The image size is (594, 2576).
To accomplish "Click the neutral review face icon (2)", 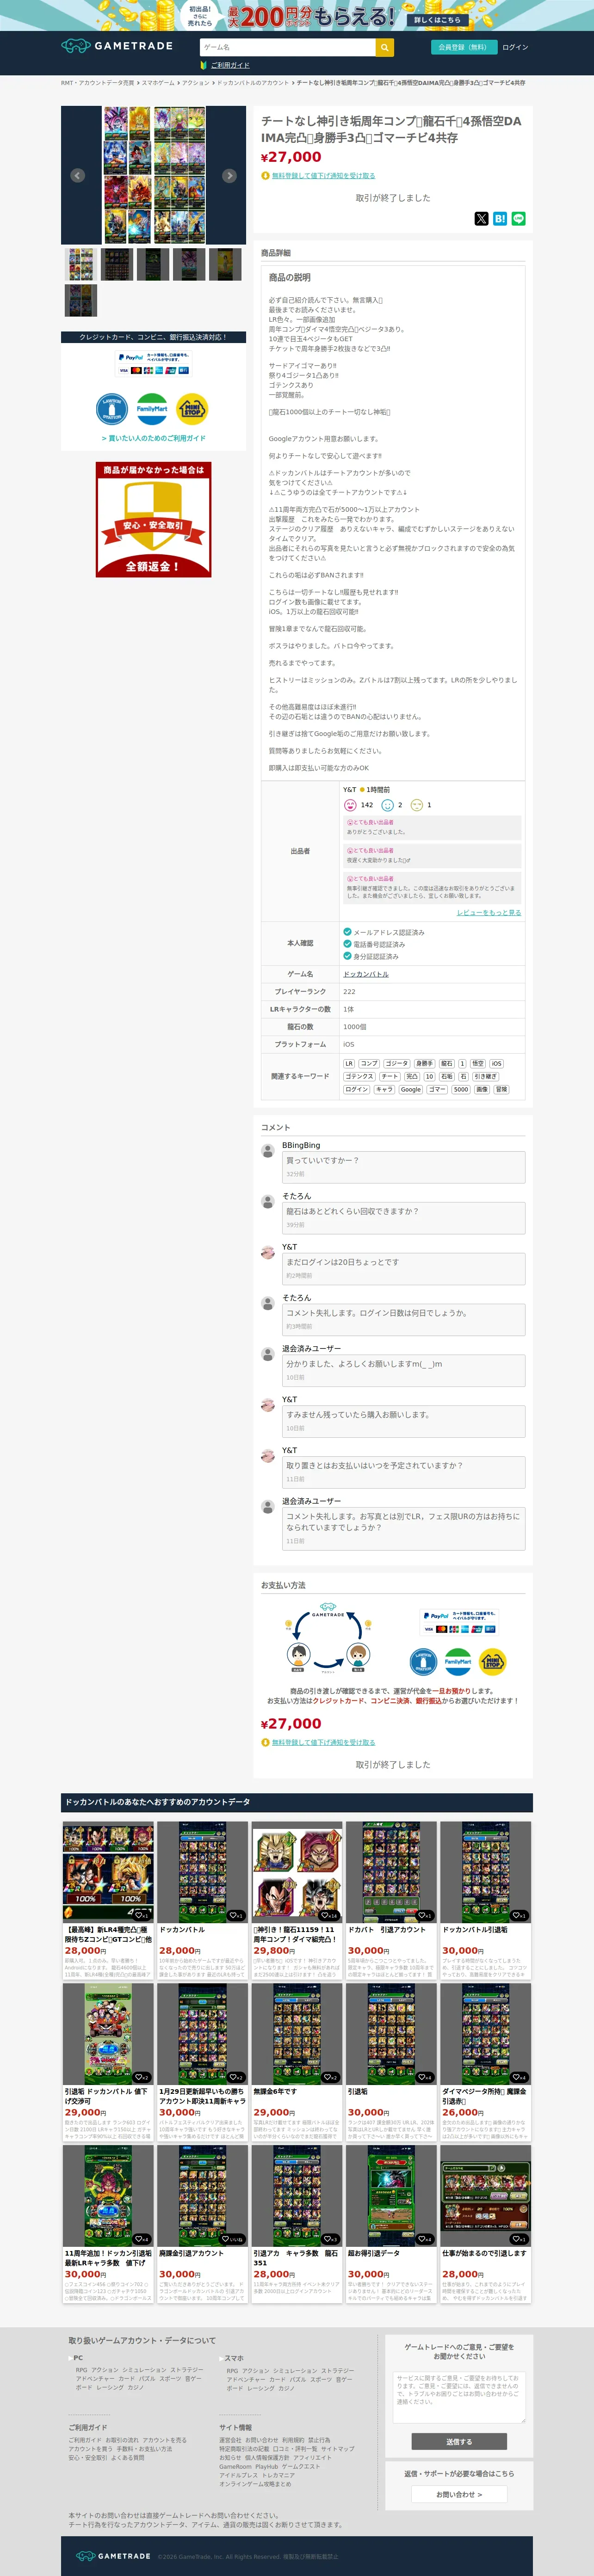I will point(387,805).
